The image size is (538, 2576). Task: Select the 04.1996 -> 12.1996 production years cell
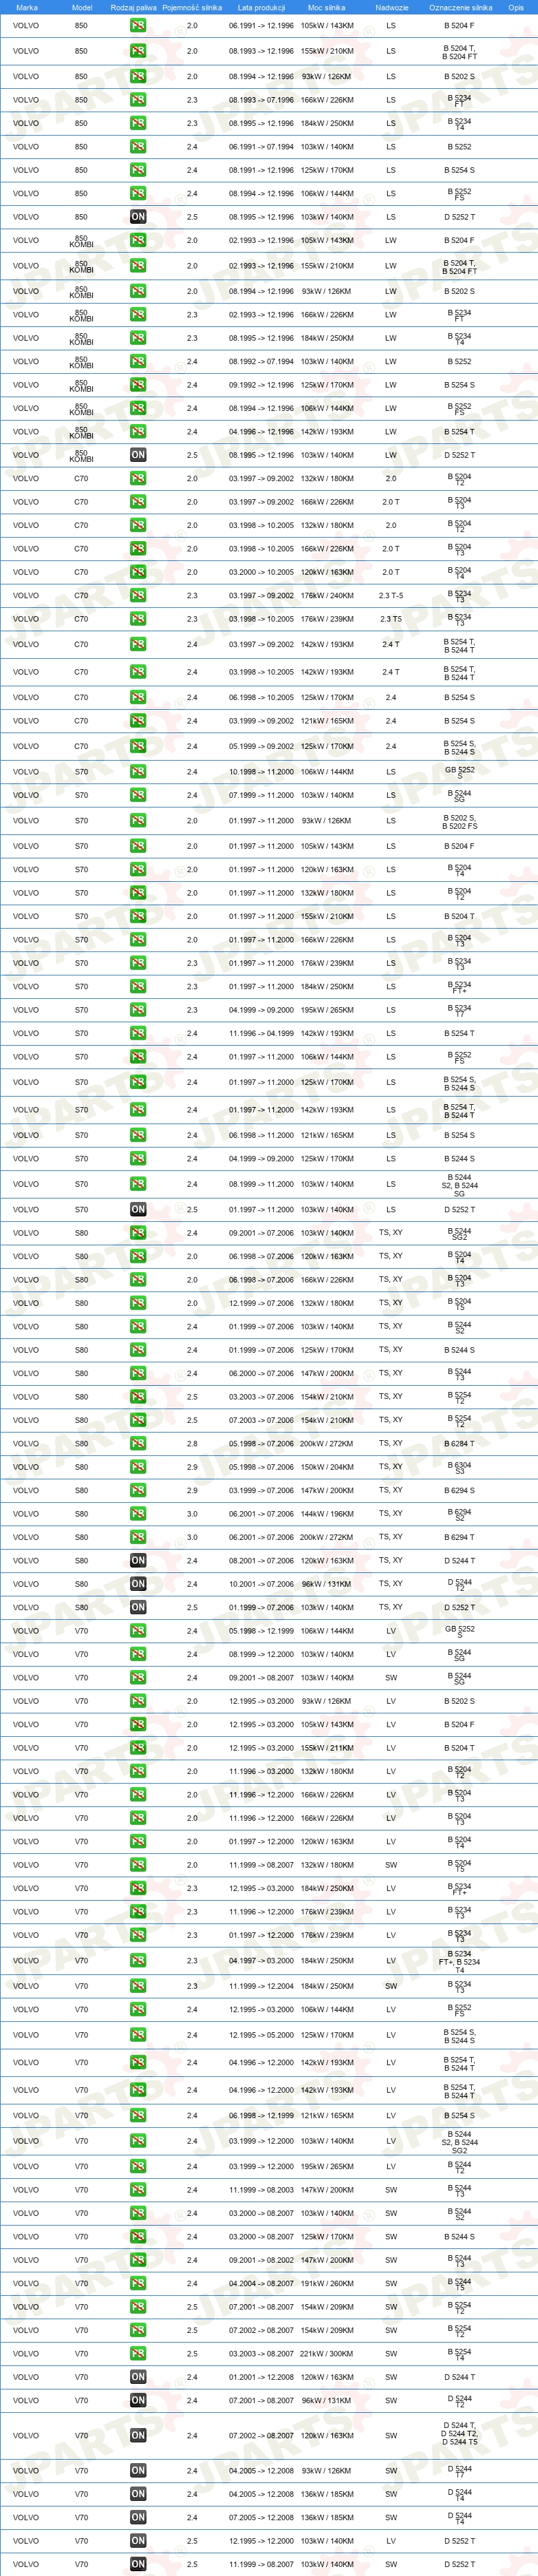(x=261, y=432)
